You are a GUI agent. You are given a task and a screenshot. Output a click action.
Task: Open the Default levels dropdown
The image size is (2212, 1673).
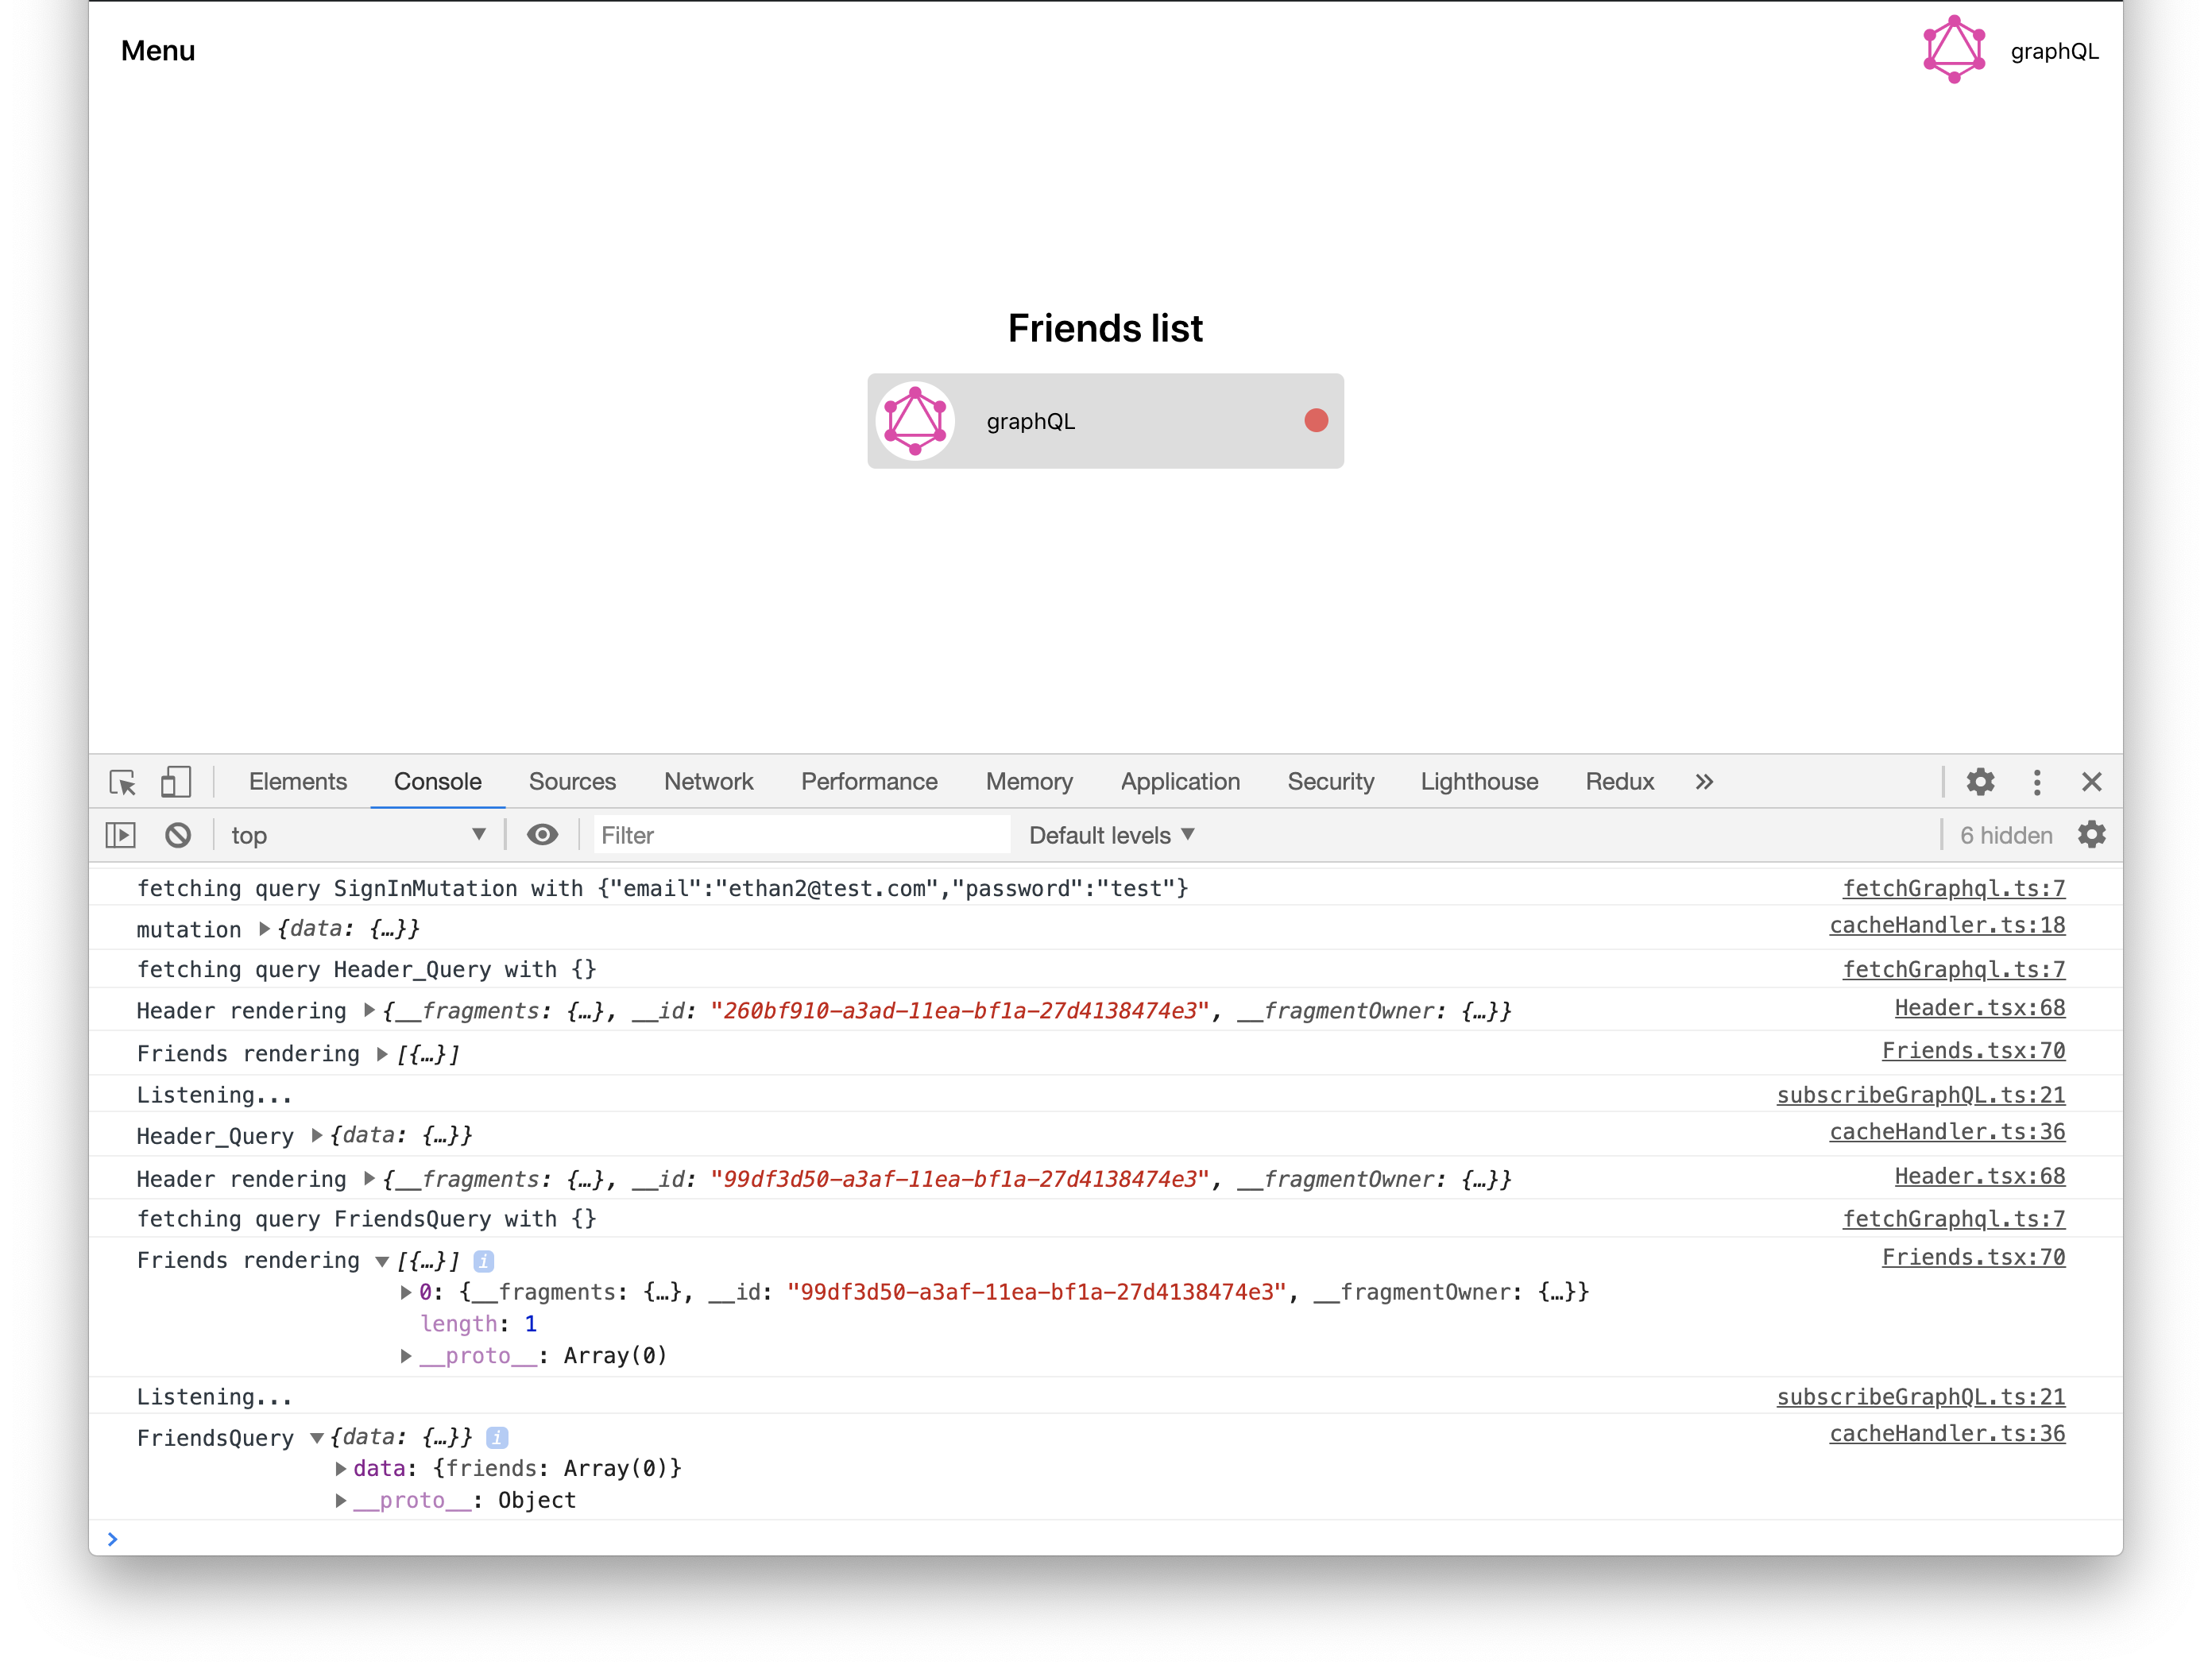click(1111, 834)
